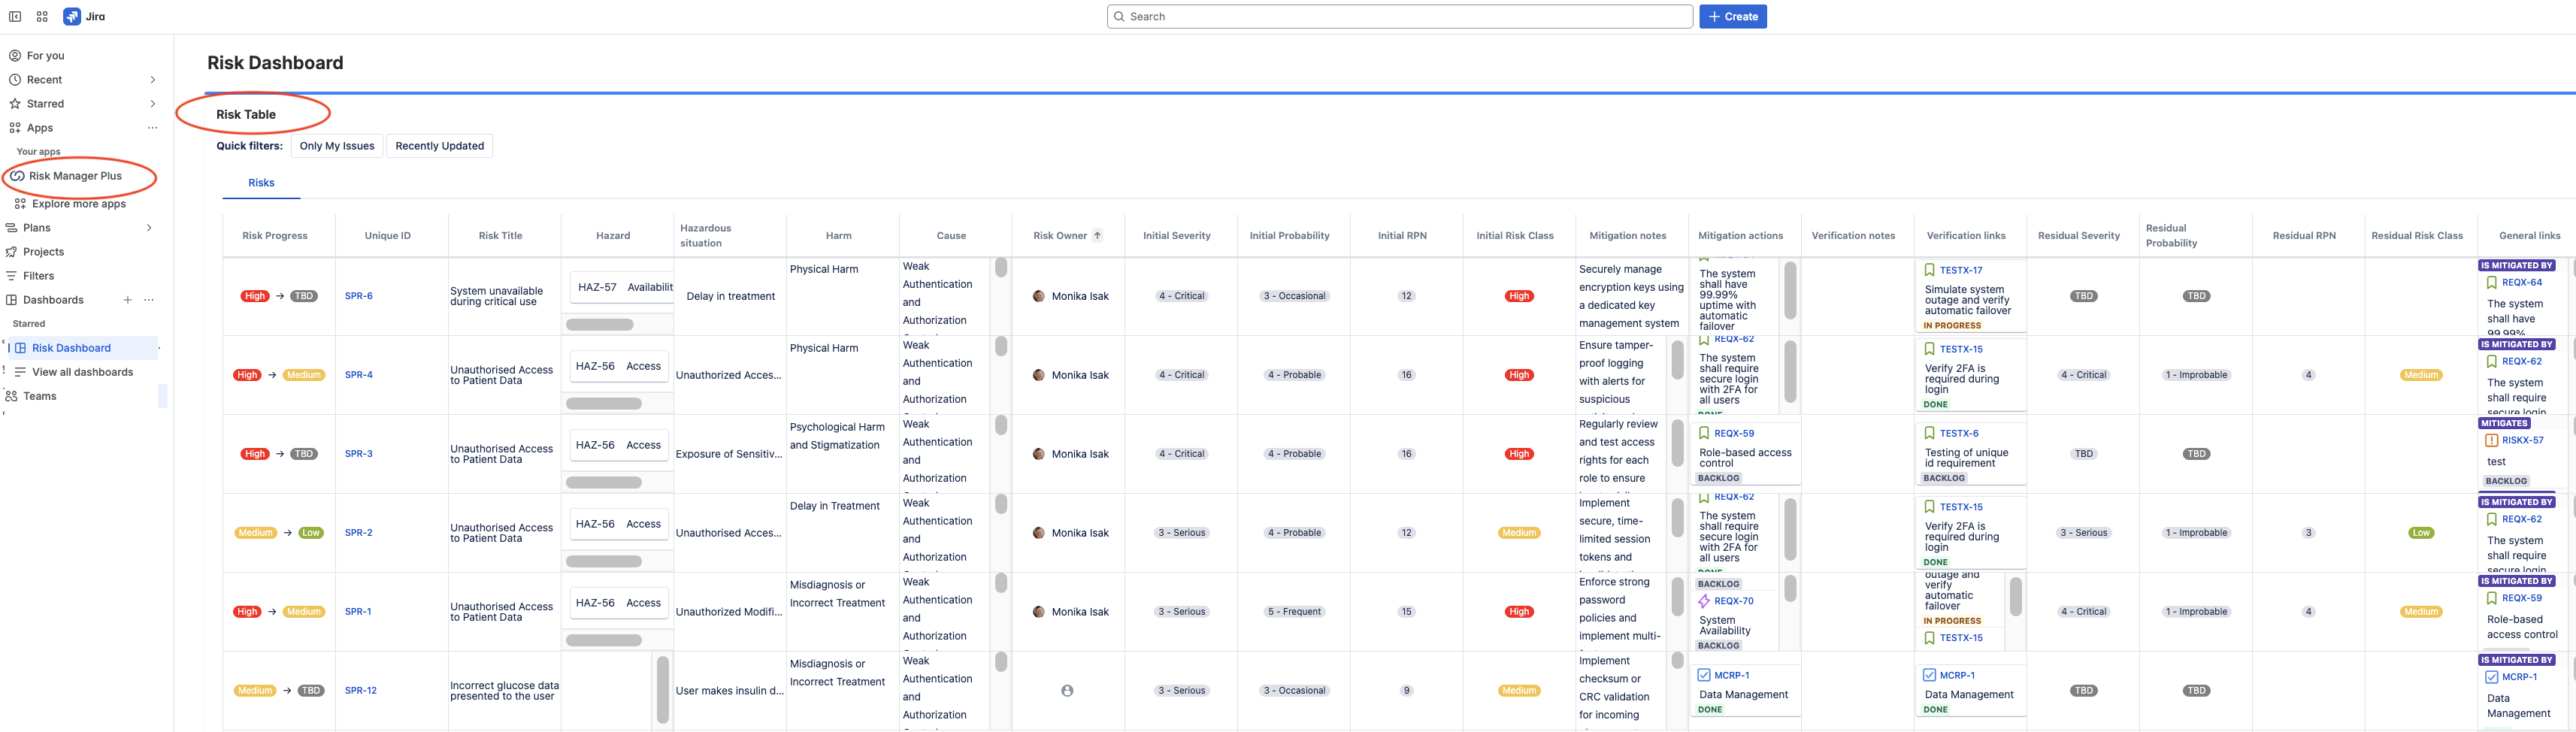Open For you in the sidebar

pos(45,56)
